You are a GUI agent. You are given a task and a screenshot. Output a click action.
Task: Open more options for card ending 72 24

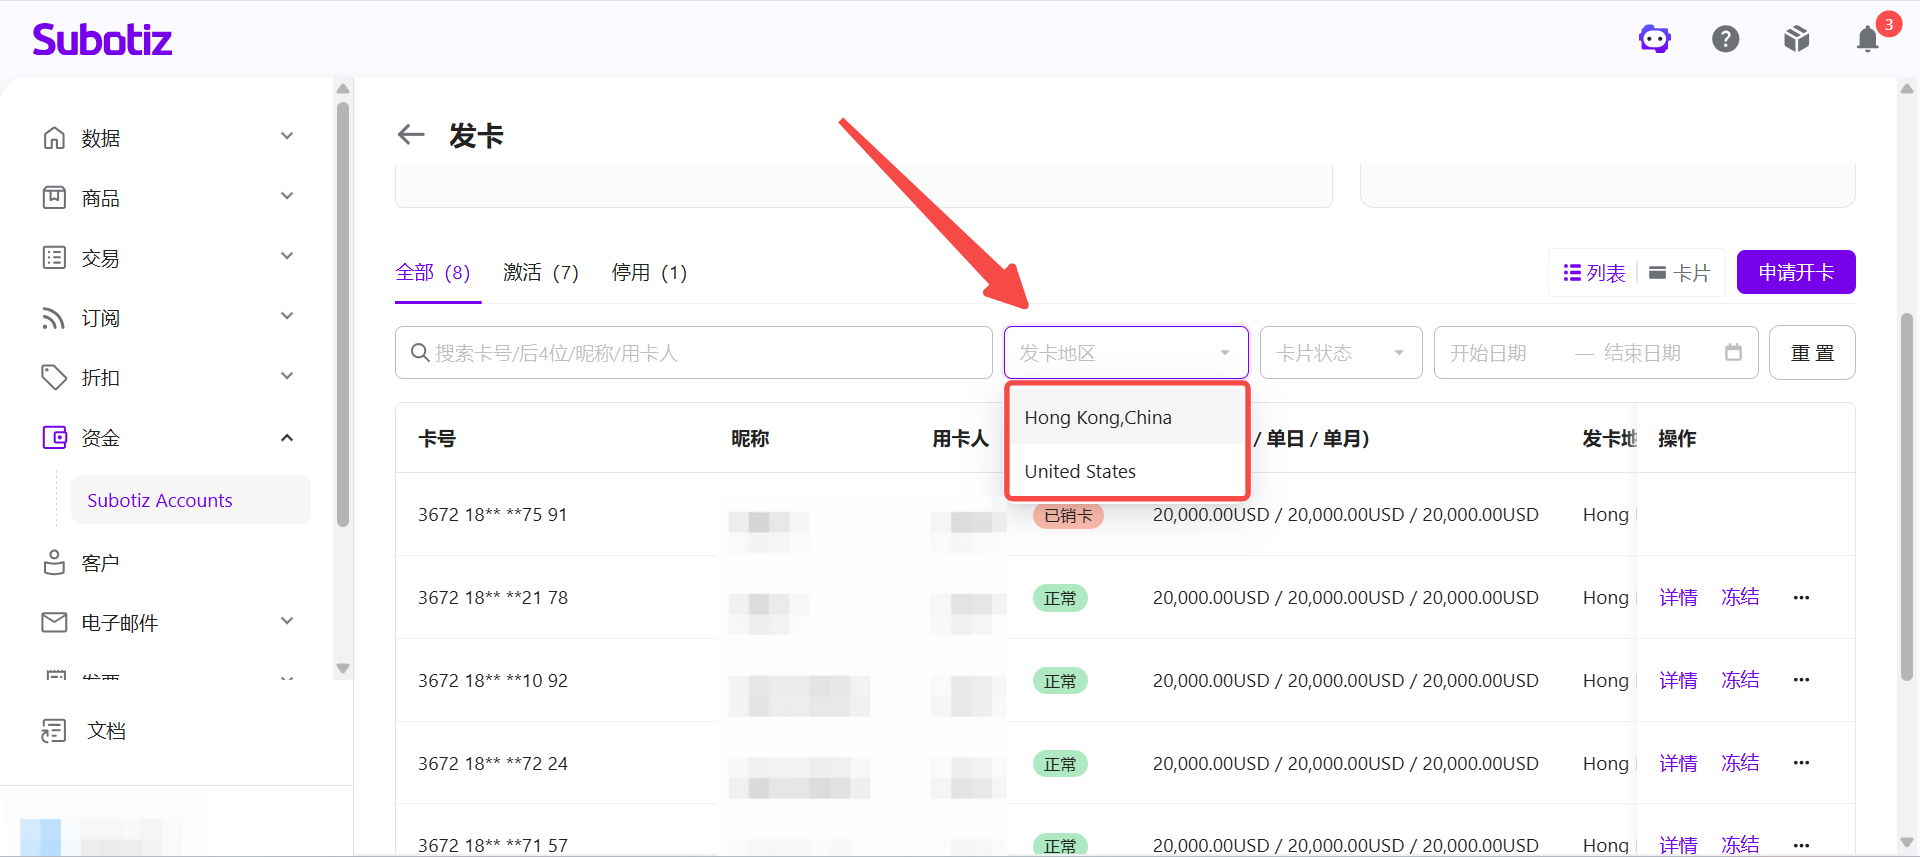1802,763
